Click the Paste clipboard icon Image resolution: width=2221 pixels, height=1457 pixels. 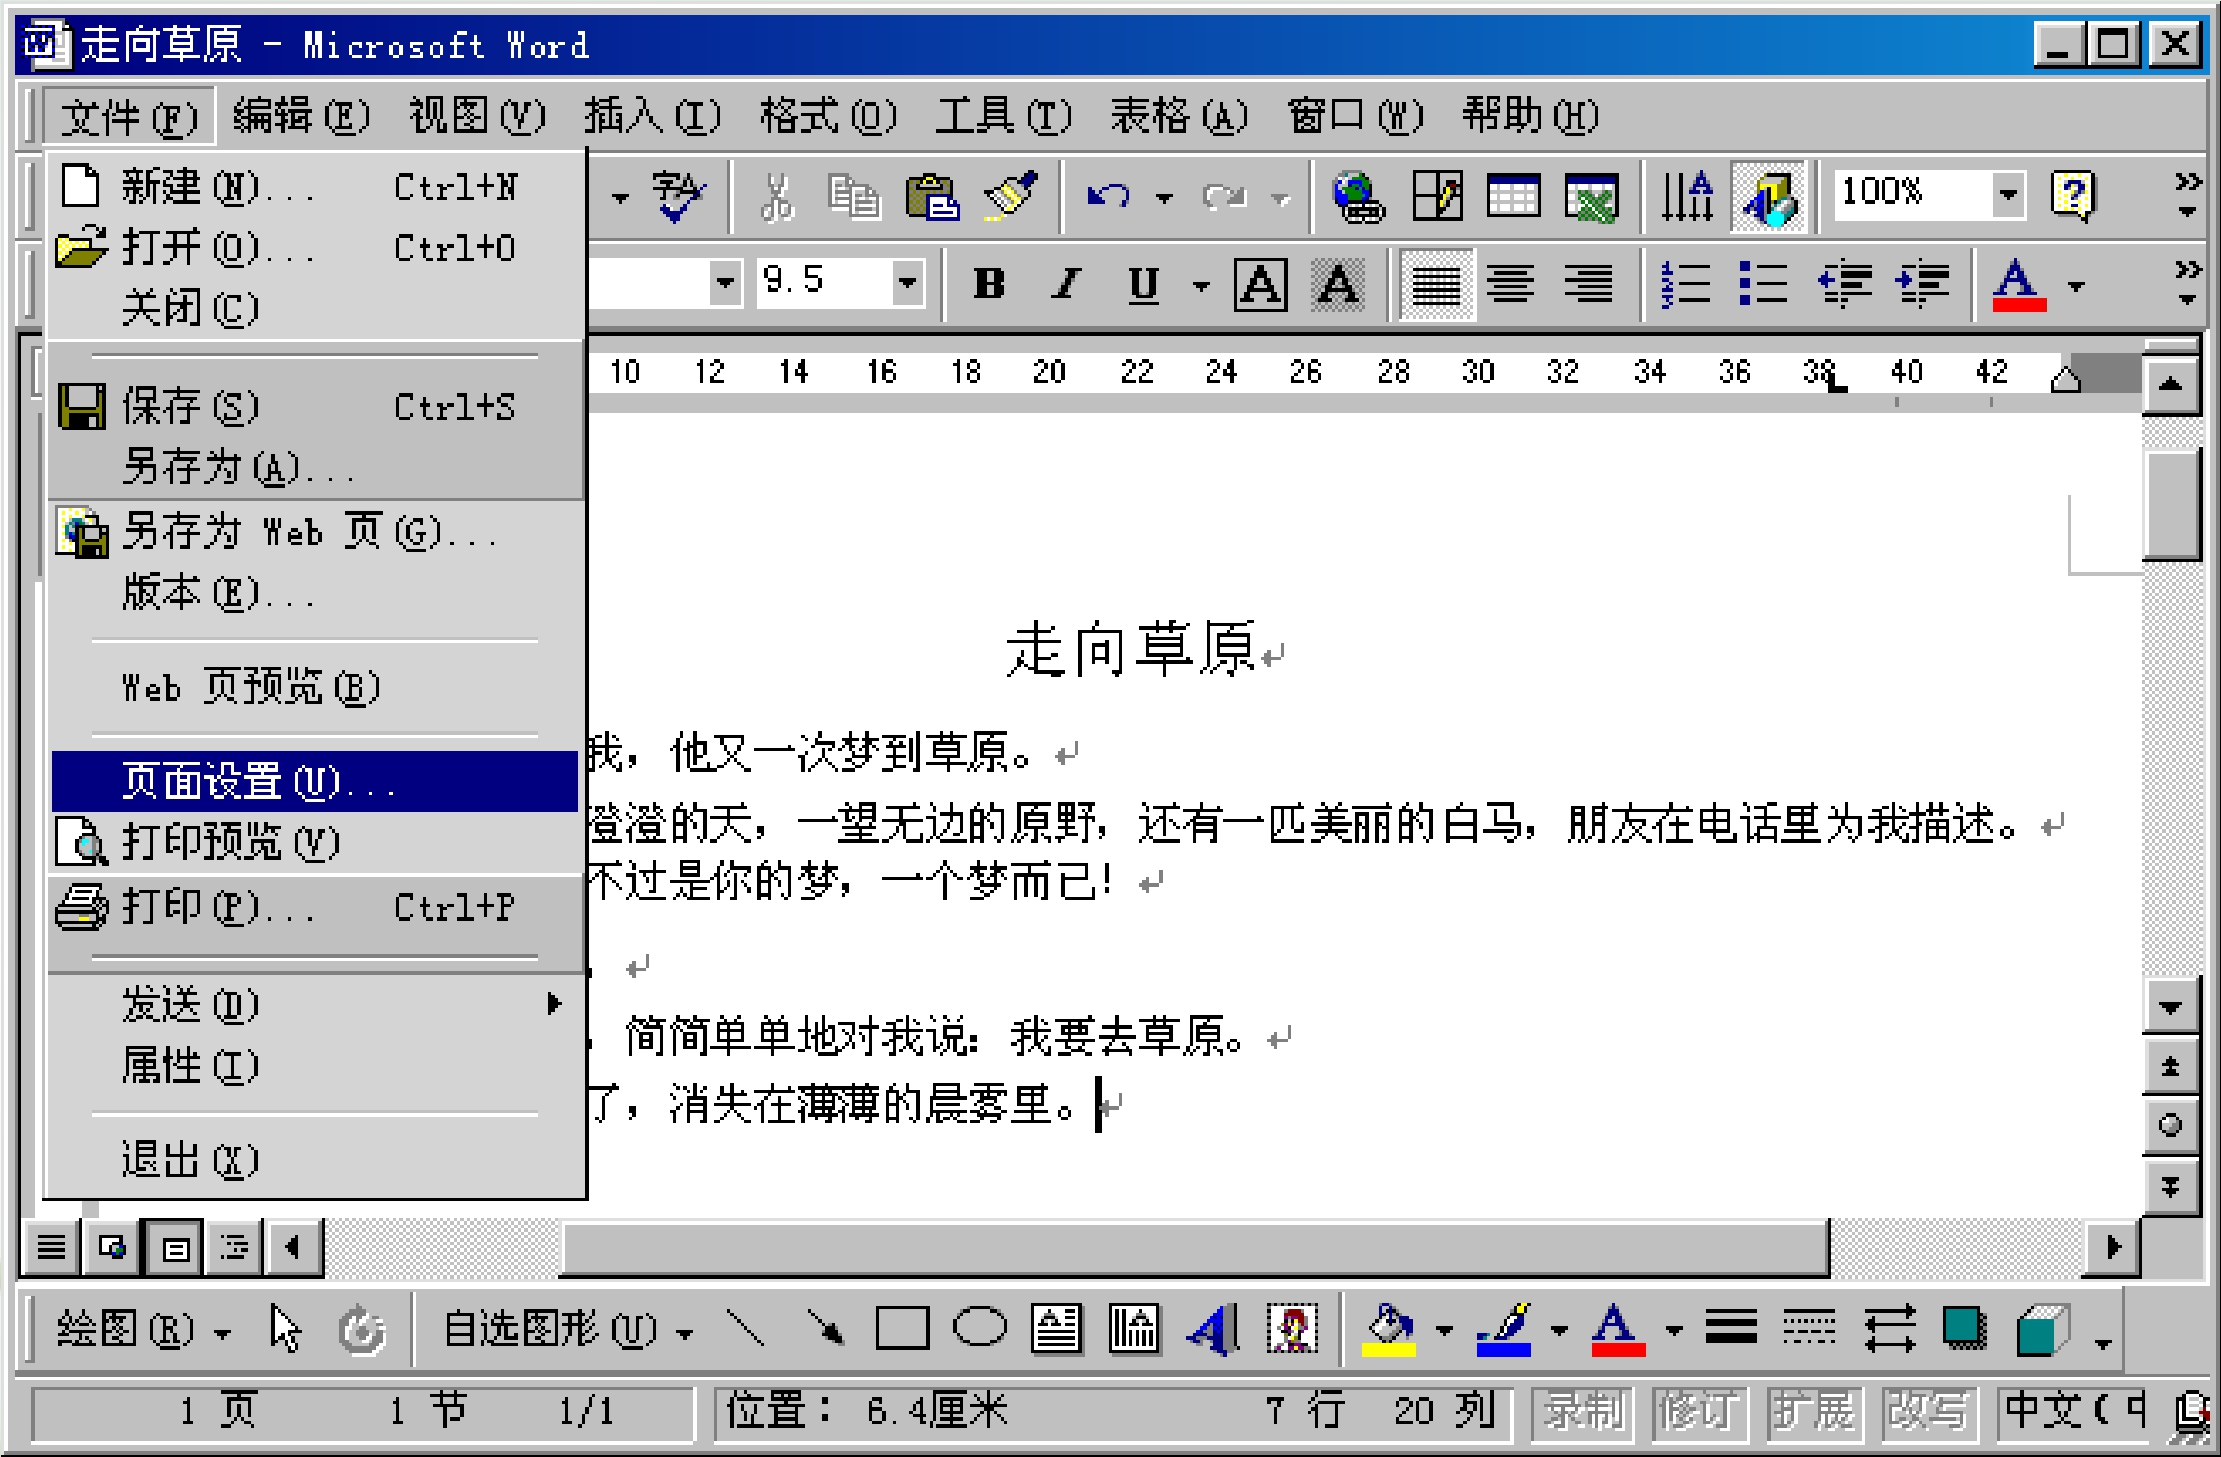click(x=932, y=195)
